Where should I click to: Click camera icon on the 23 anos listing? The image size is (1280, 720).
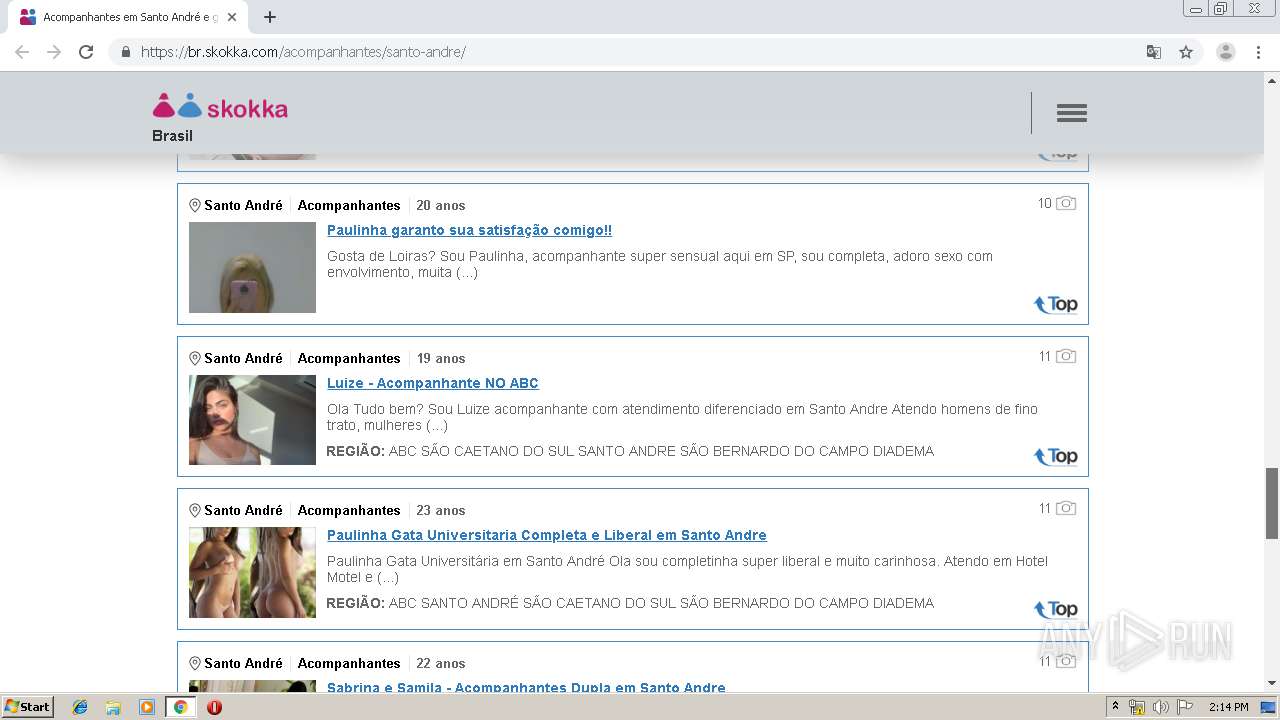pos(1066,508)
